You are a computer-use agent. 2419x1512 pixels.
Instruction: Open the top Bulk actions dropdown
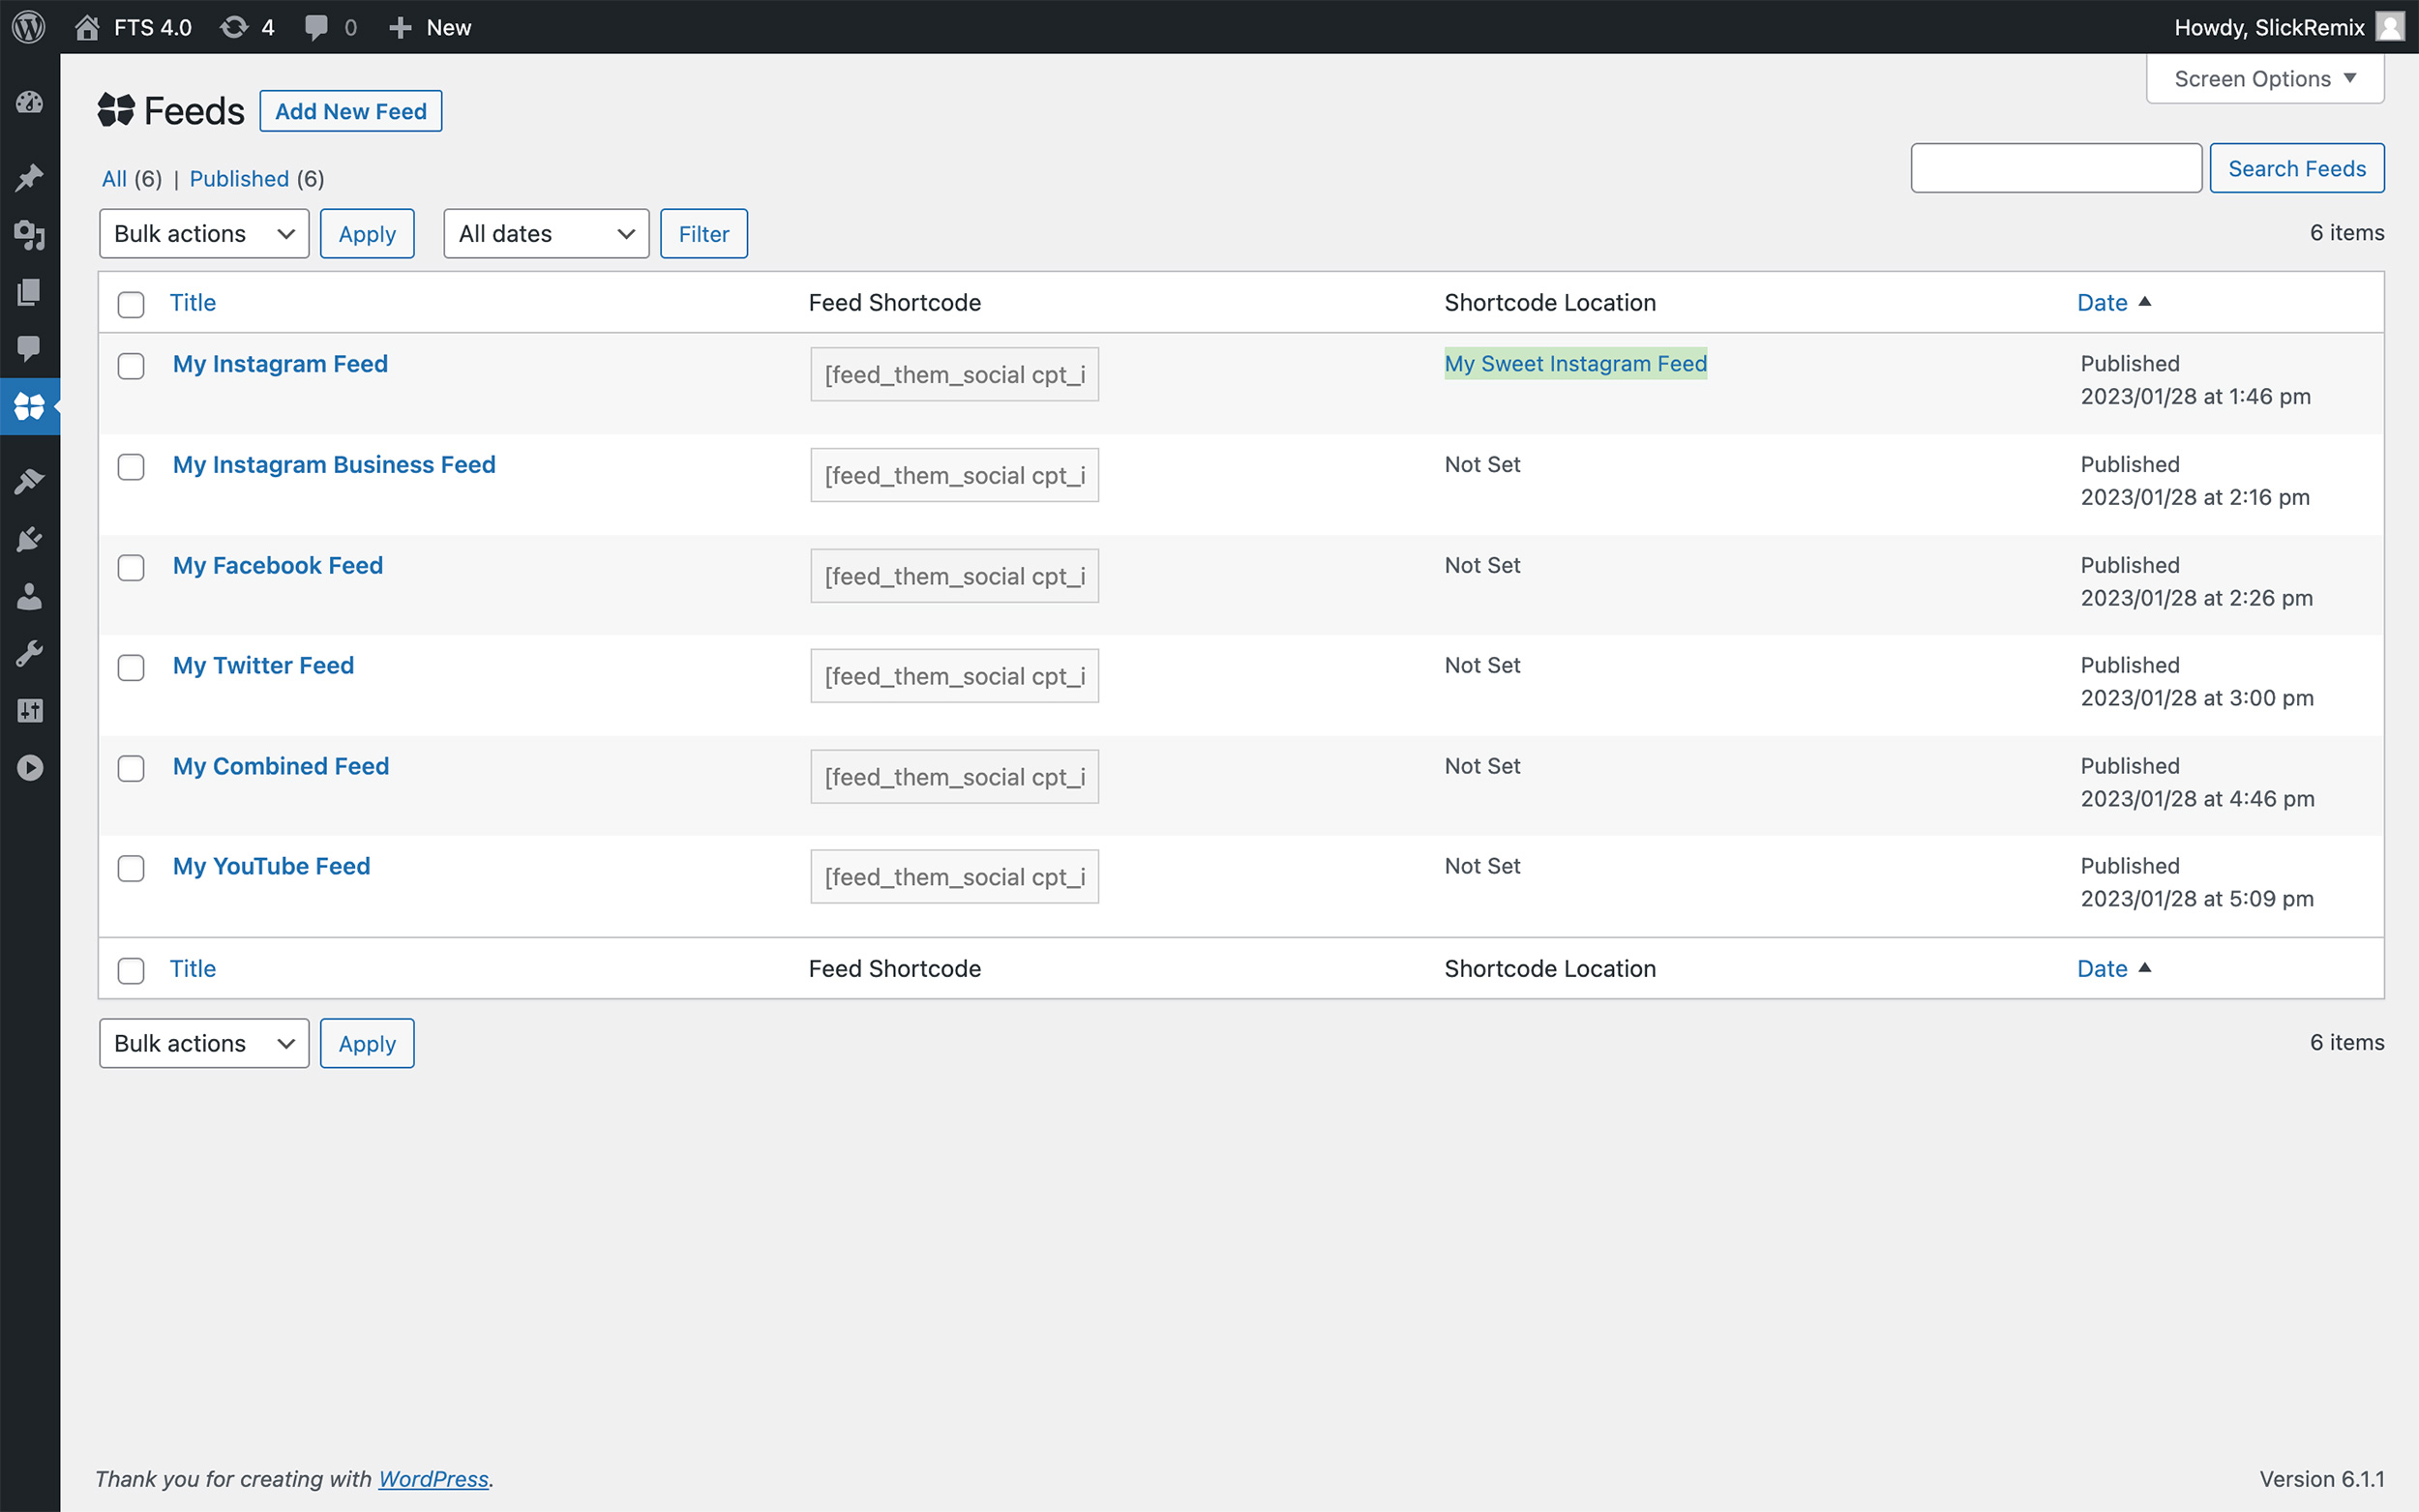[x=204, y=234]
